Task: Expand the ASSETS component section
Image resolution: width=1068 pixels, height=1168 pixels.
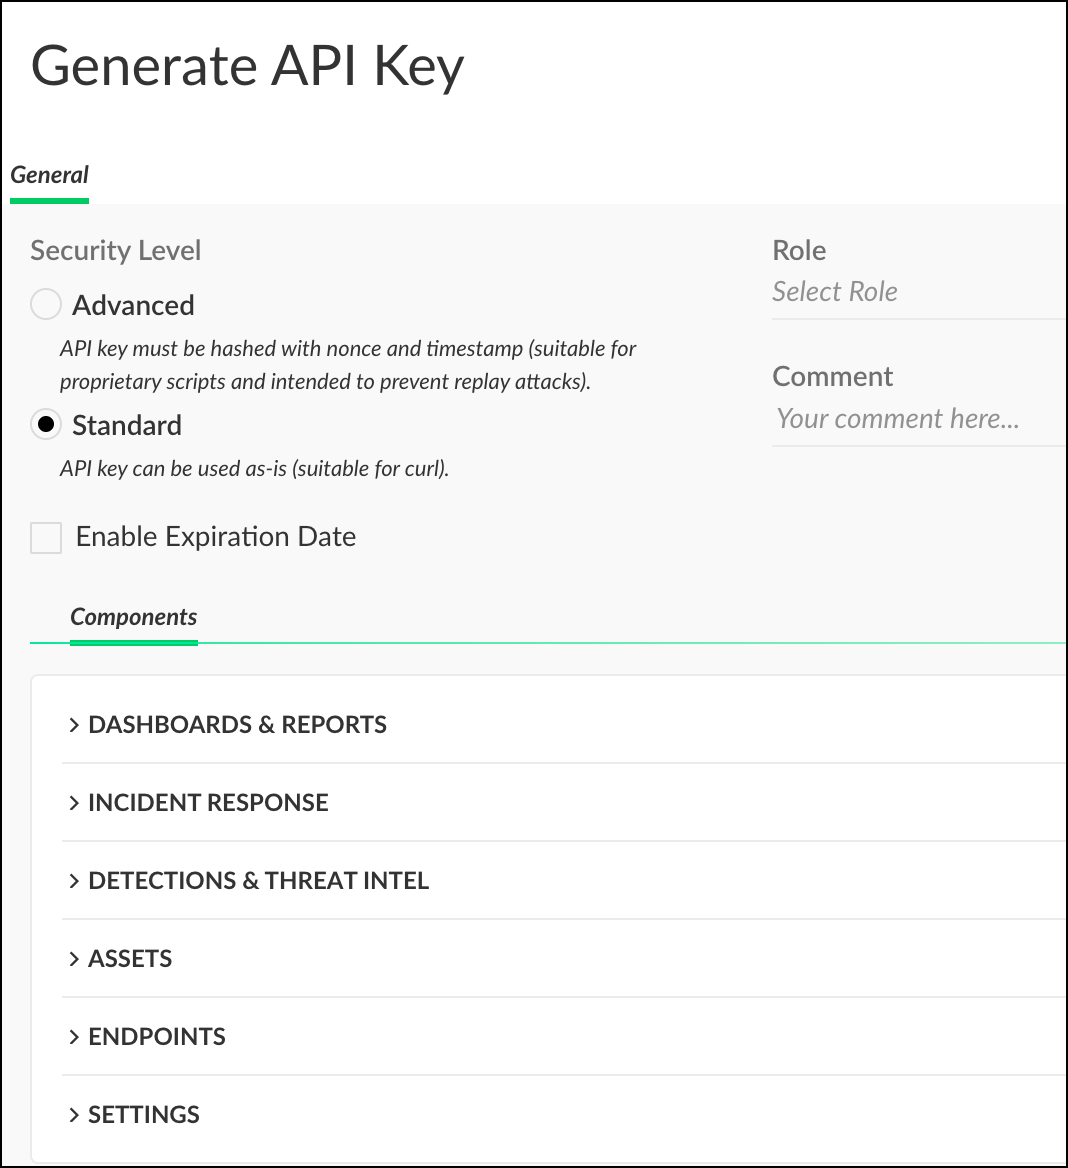Action: click(x=130, y=958)
